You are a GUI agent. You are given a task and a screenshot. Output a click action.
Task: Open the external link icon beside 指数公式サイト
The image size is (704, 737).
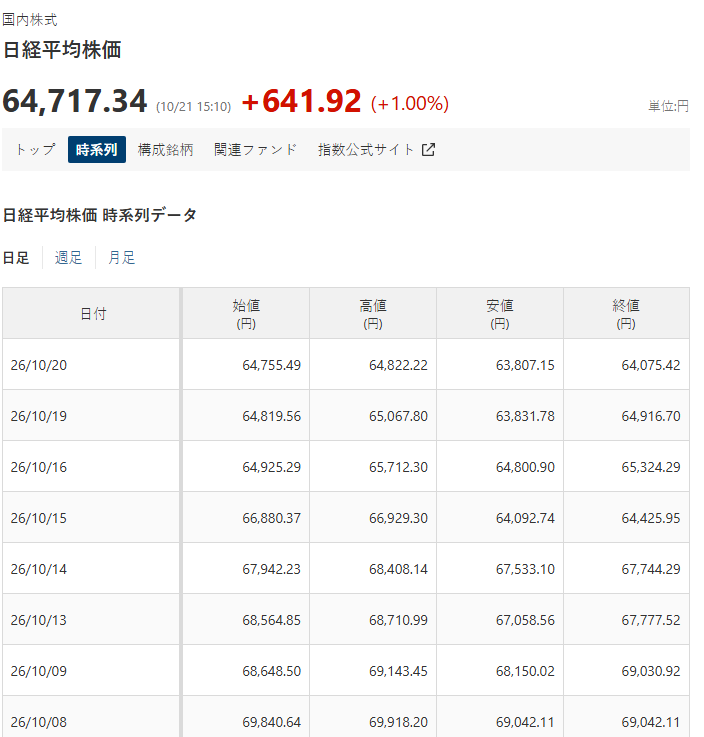428,150
